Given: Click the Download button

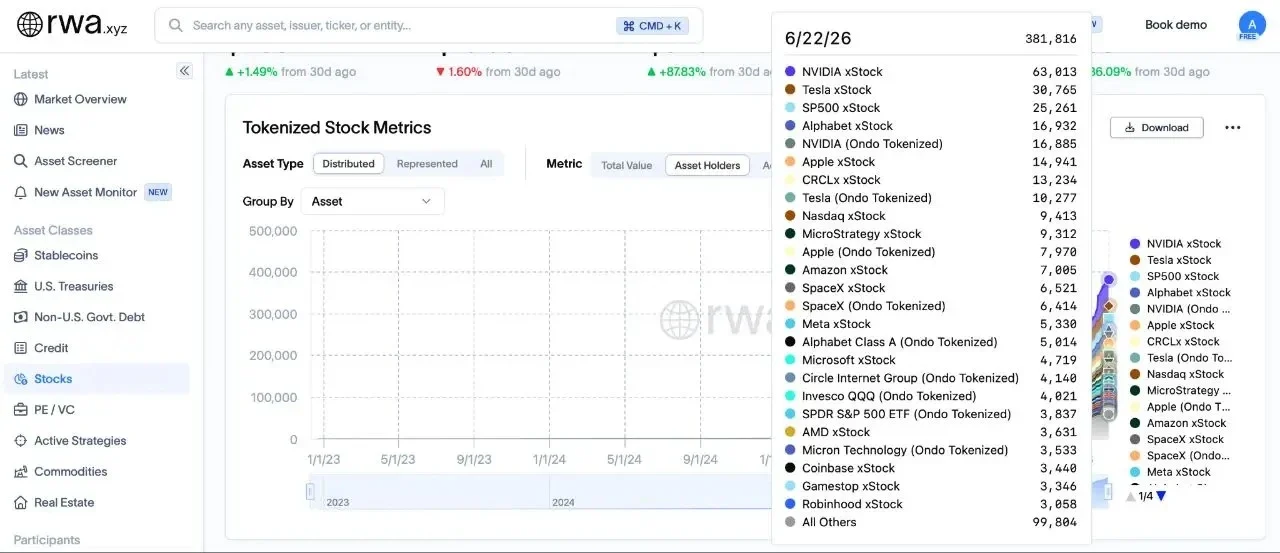Looking at the screenshot, I should [x=1157, y=127].
